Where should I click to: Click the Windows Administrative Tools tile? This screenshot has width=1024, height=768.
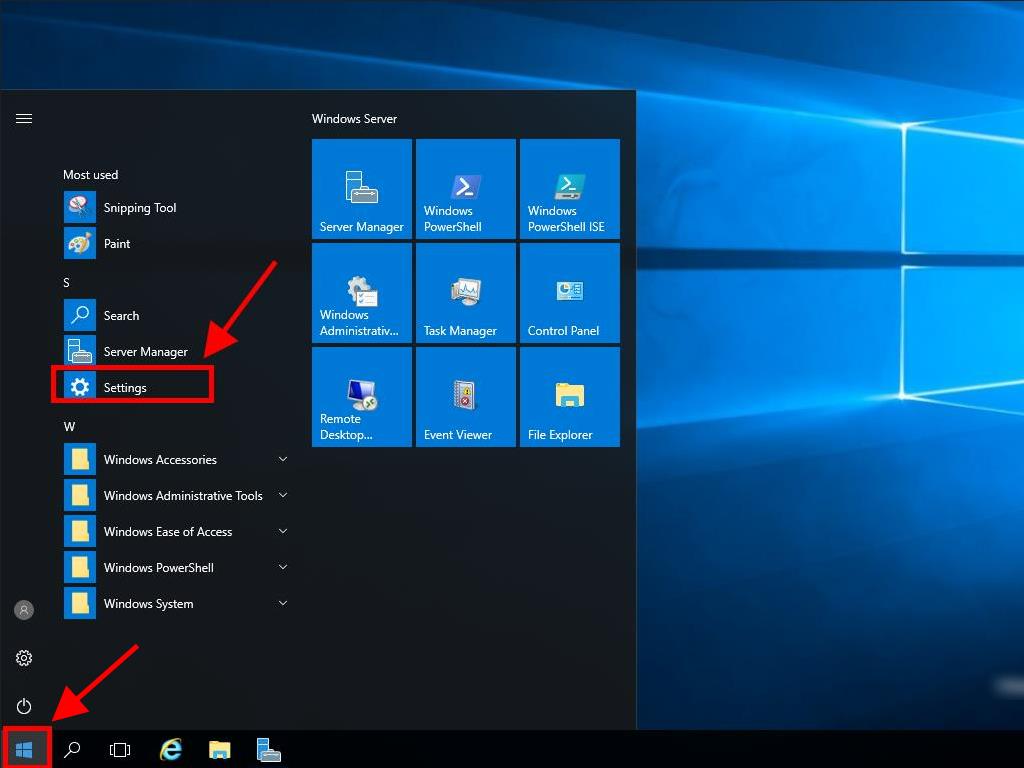(x=362, y=293)
